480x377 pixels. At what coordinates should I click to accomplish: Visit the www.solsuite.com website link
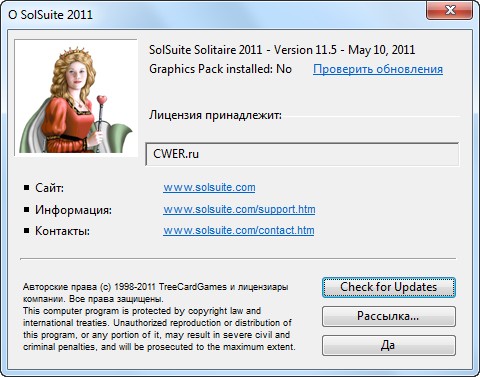pos(209,187)
